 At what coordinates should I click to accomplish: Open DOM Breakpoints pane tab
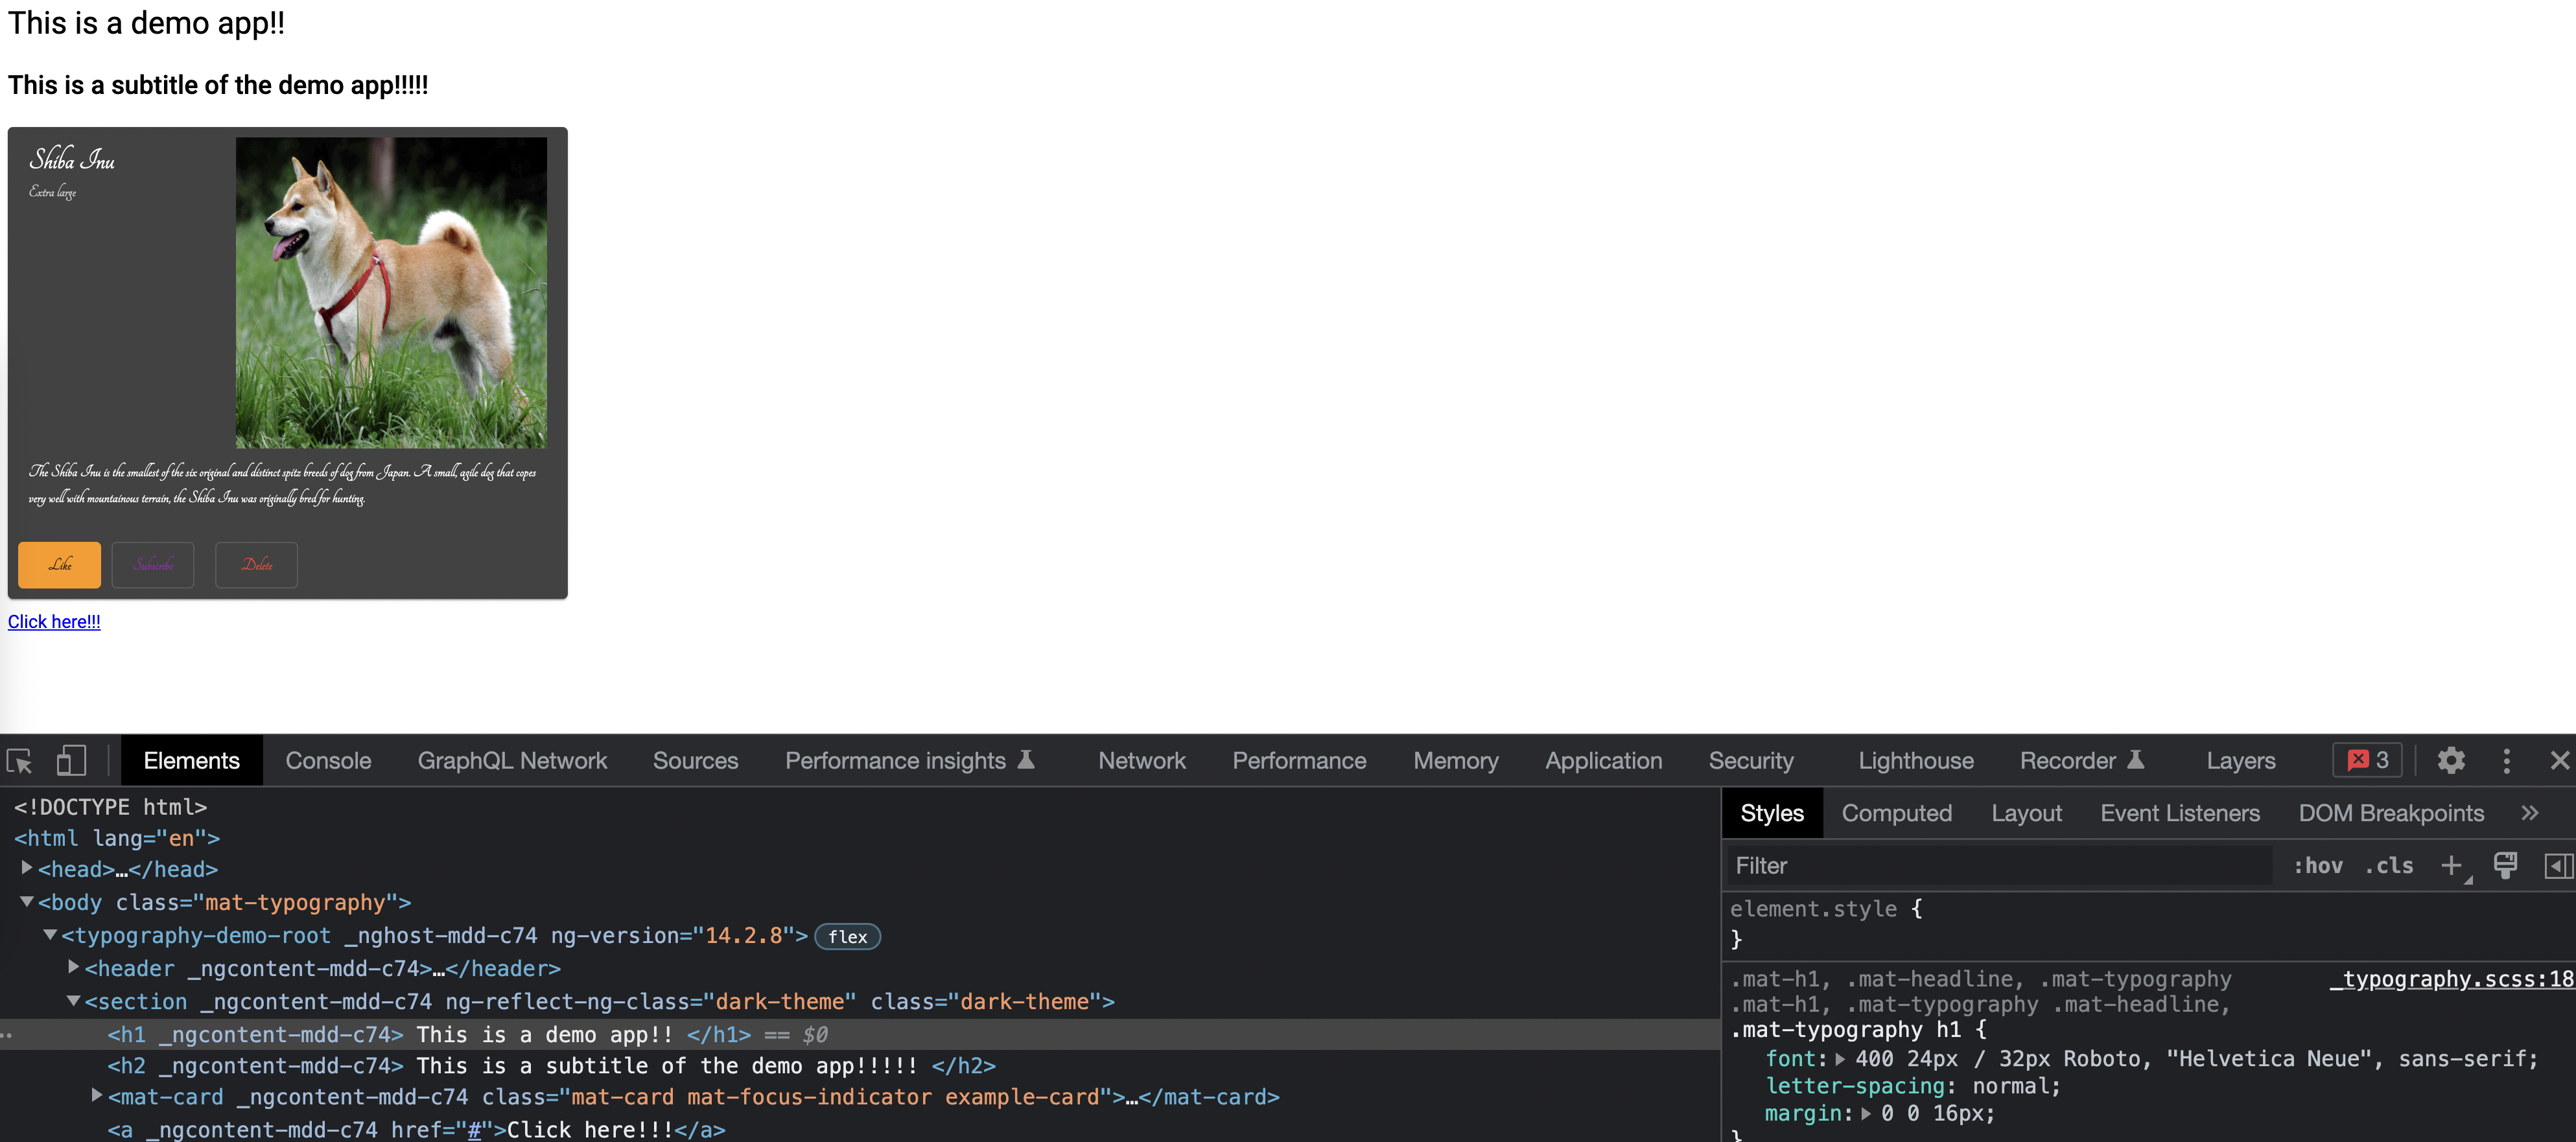click(2390, 813)
